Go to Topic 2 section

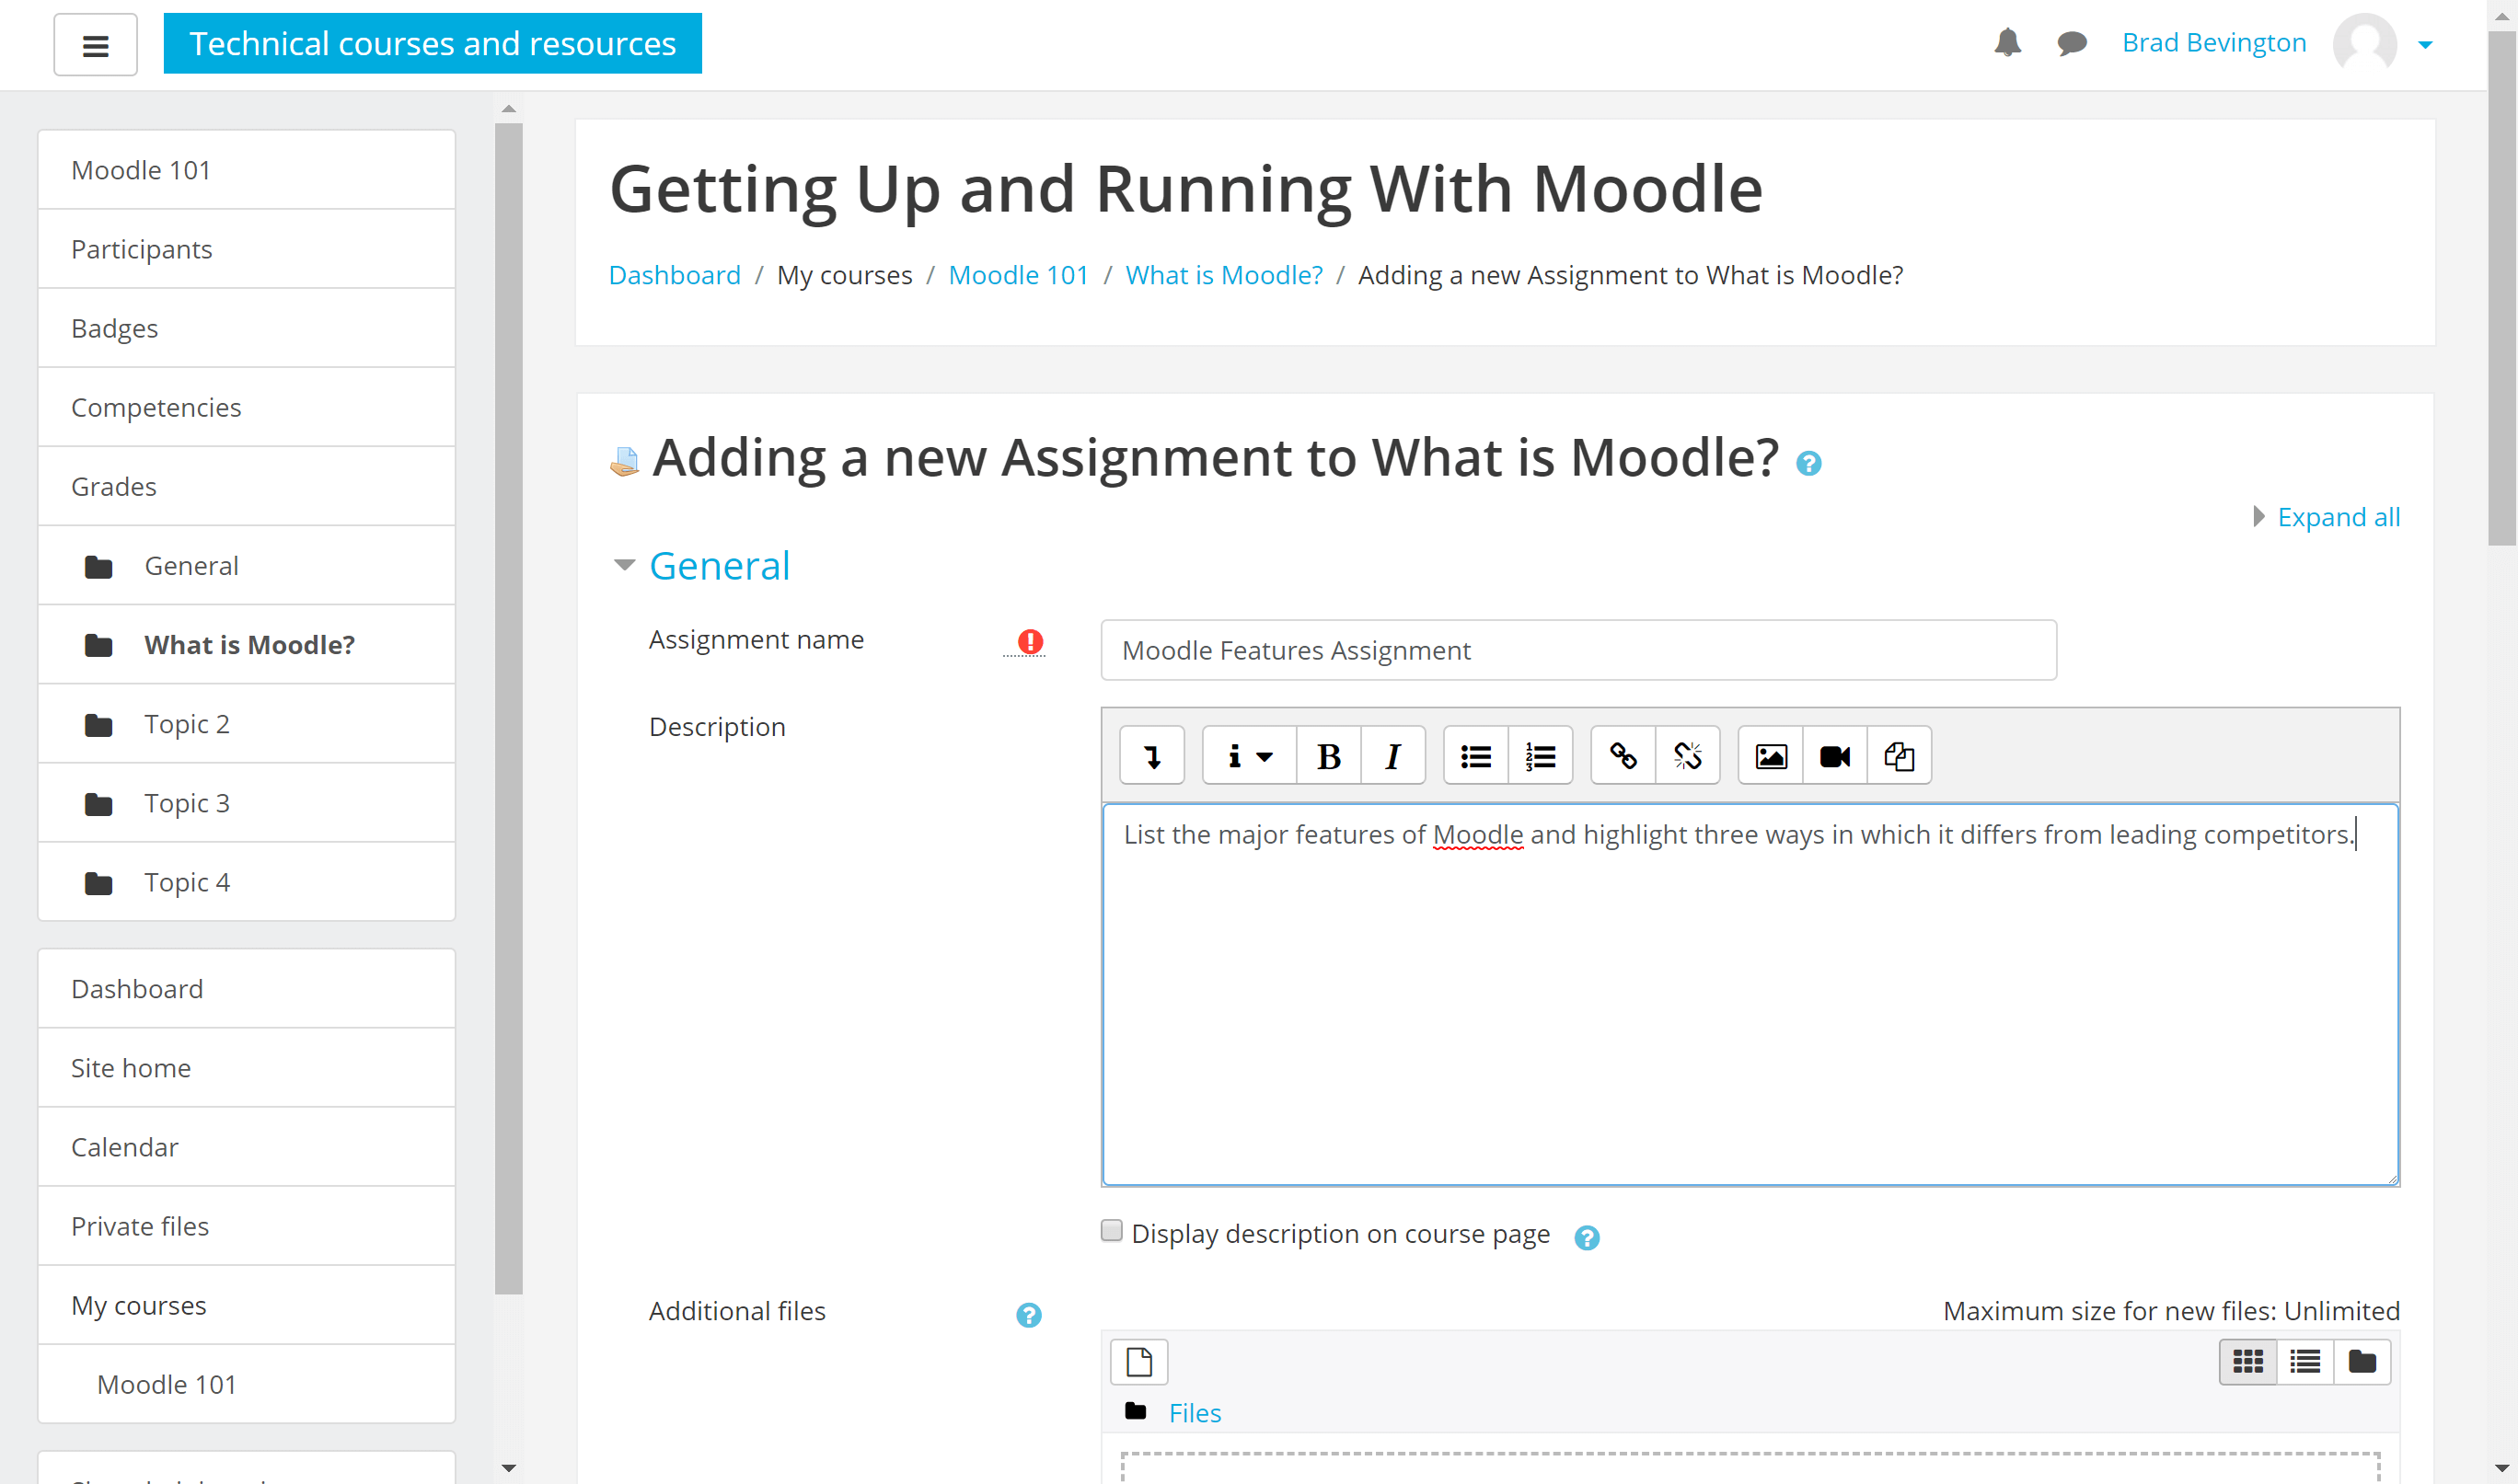pyautogui.click(x=246, y=724)
